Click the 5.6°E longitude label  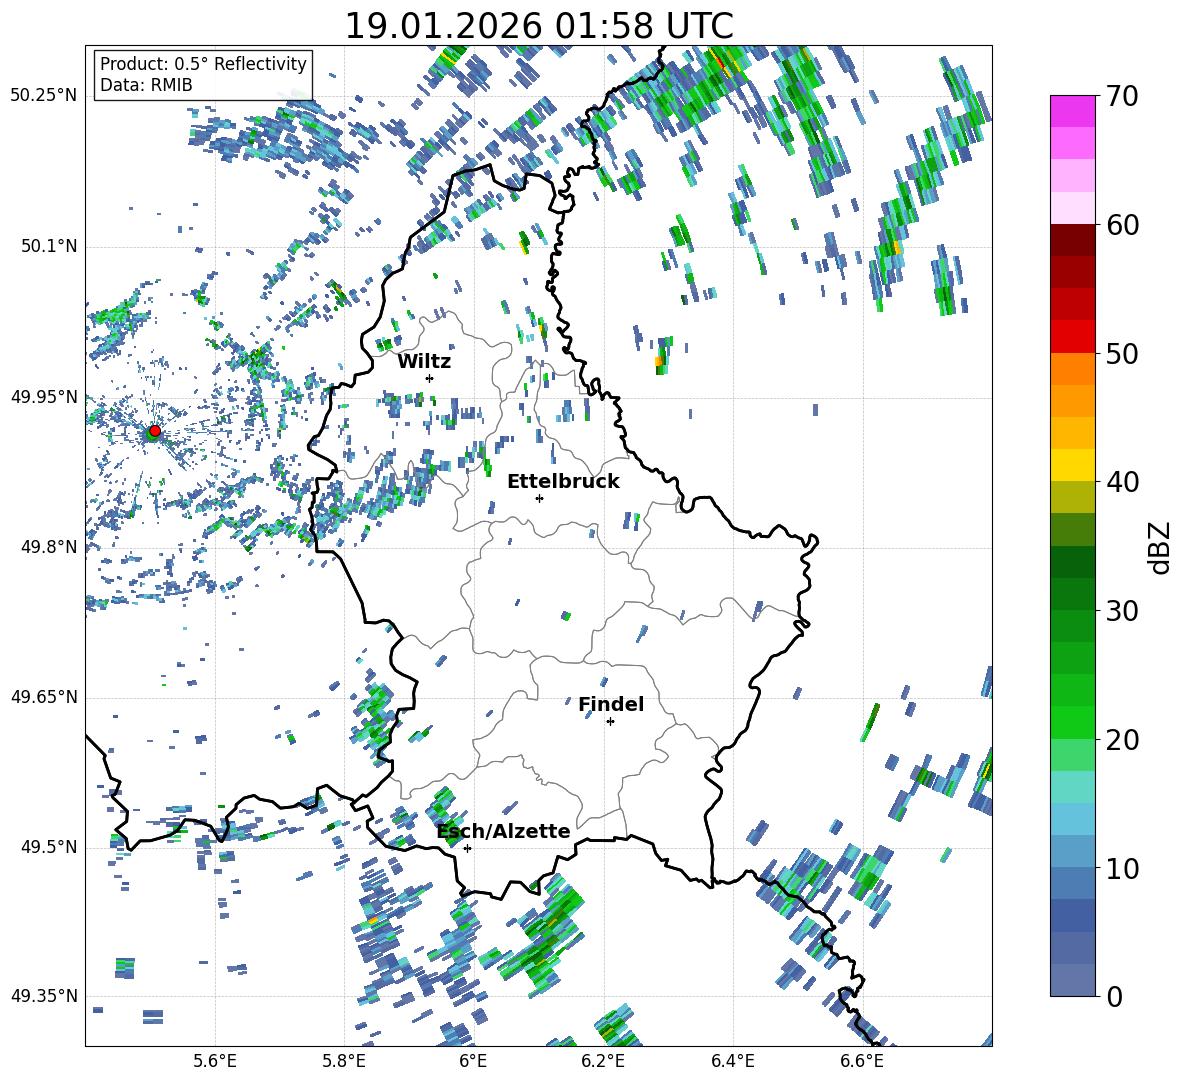coord(215,1061)
